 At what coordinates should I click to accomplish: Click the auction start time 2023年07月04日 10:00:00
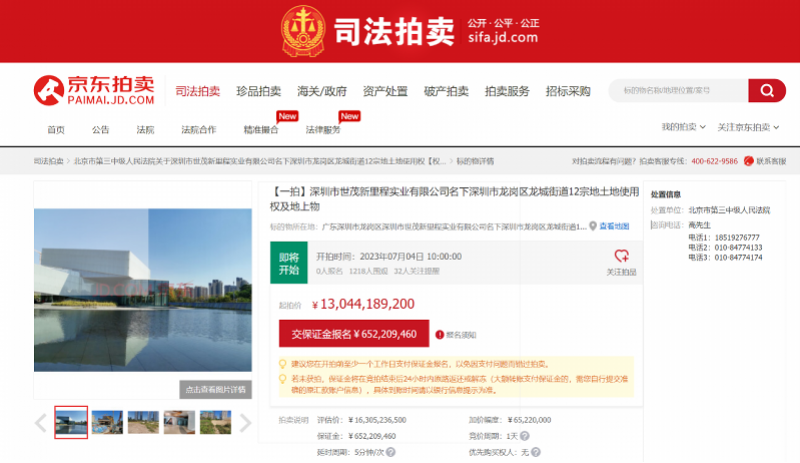(411, 256)
